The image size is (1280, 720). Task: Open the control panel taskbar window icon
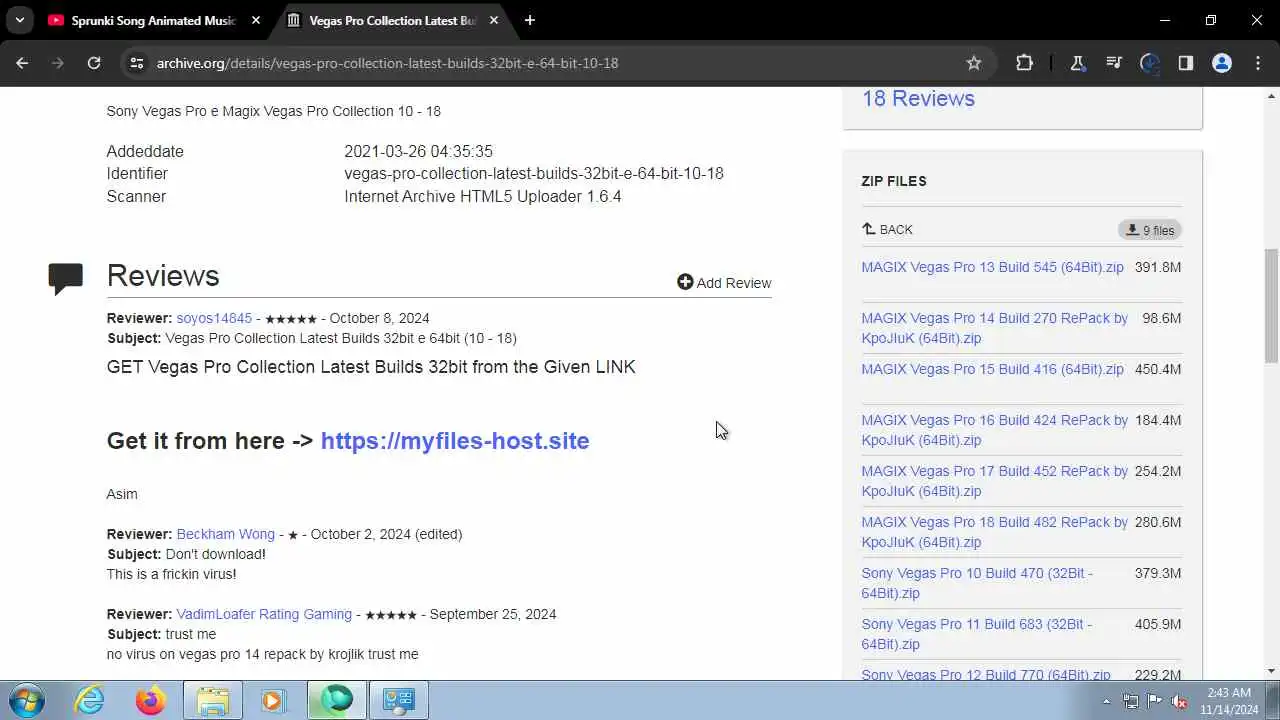tap(399, 700)
